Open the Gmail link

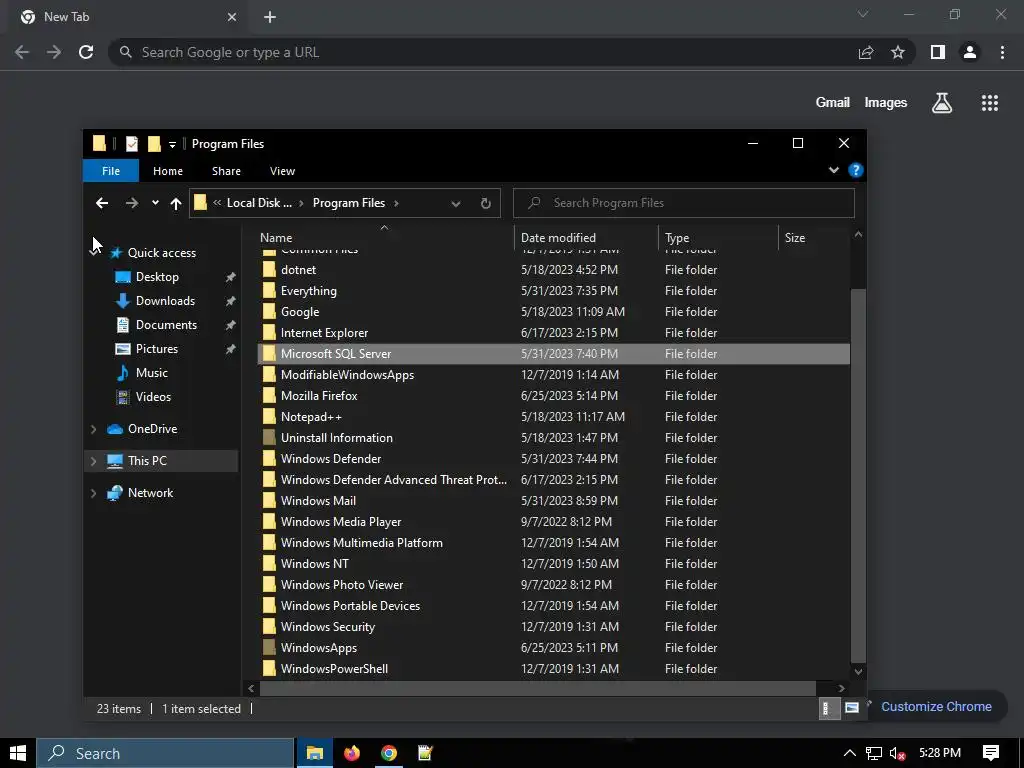click(833, 103)
